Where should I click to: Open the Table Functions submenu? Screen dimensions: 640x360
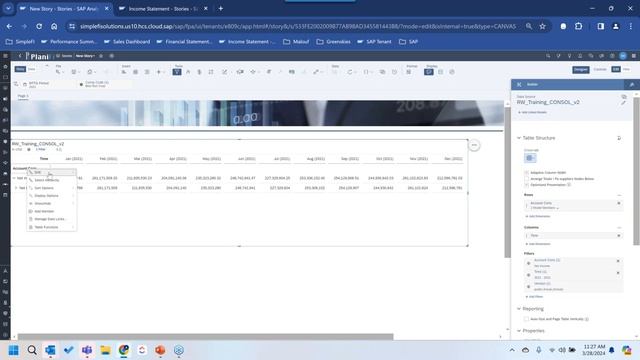point(51,227)
